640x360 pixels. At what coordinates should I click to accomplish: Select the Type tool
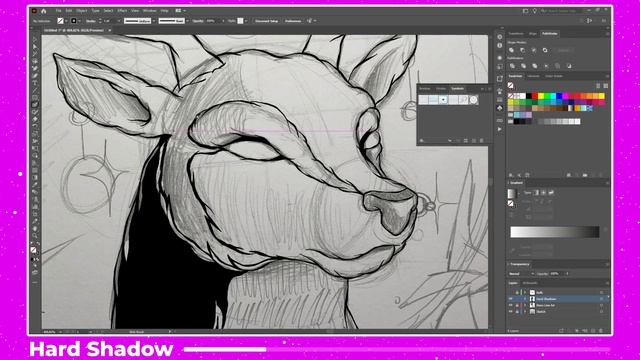(x=35, y=83)
